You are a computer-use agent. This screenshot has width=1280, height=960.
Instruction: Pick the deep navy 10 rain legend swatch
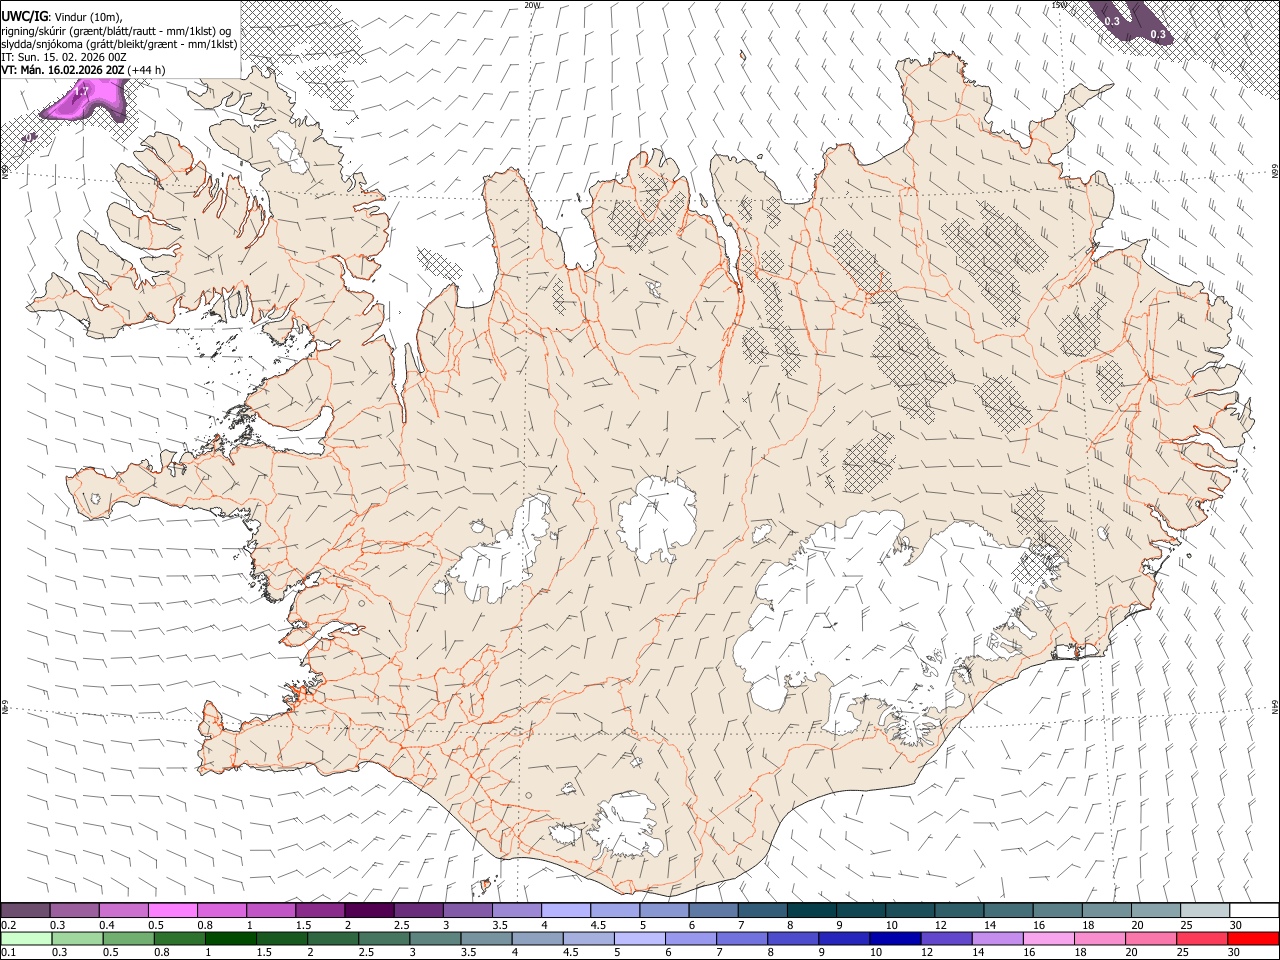point(895,938)
